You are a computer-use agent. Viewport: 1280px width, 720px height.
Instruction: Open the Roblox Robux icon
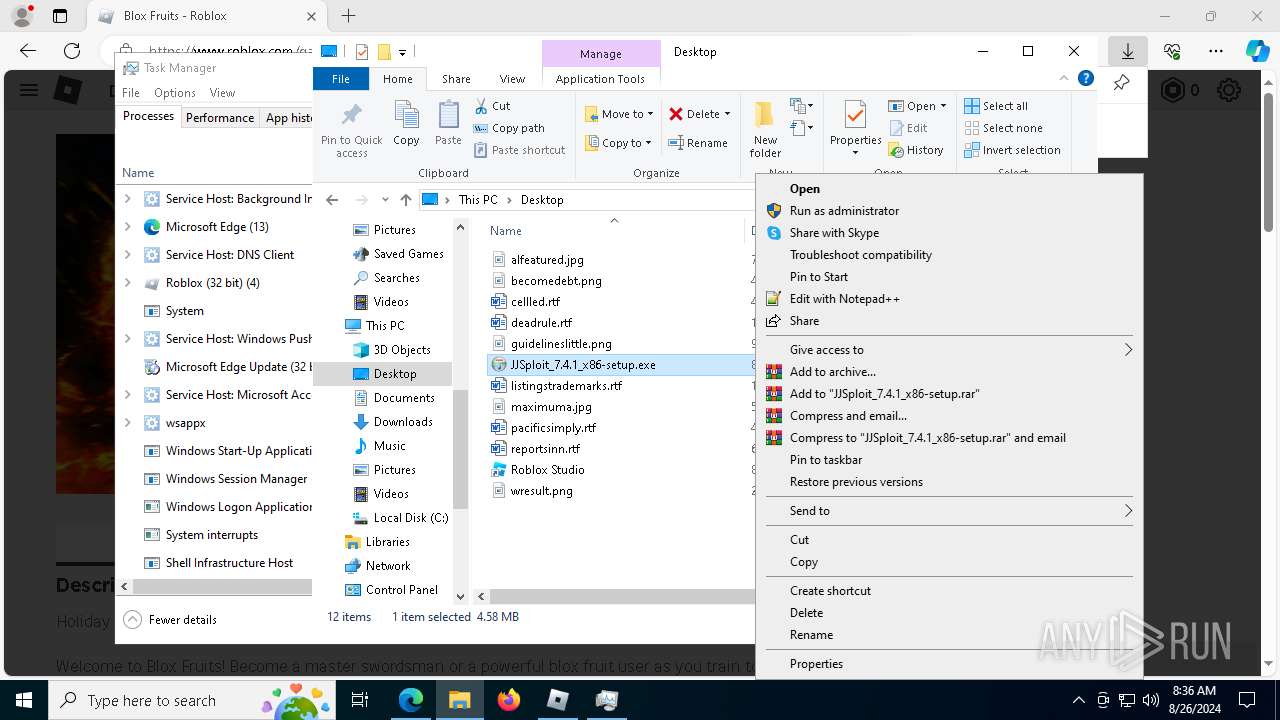click(1172, 91)
